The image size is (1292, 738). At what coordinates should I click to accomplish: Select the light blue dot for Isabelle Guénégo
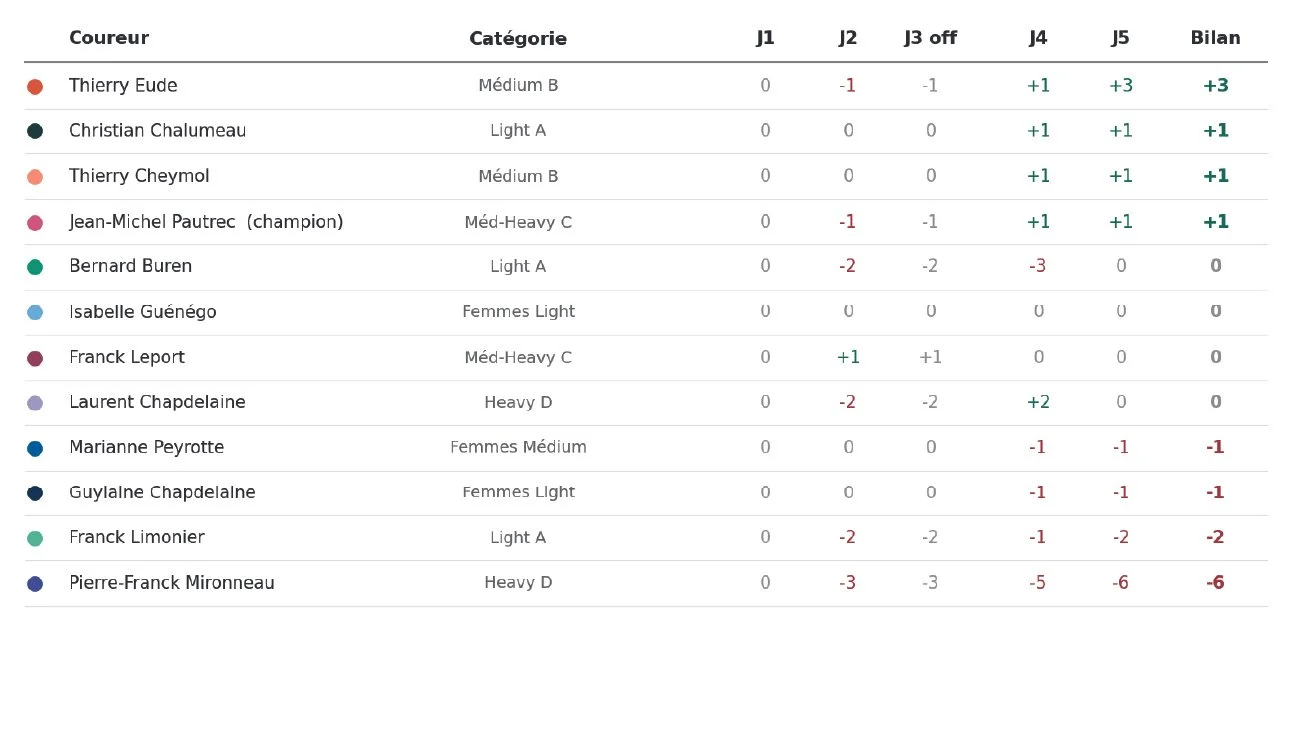click(35, 312)
